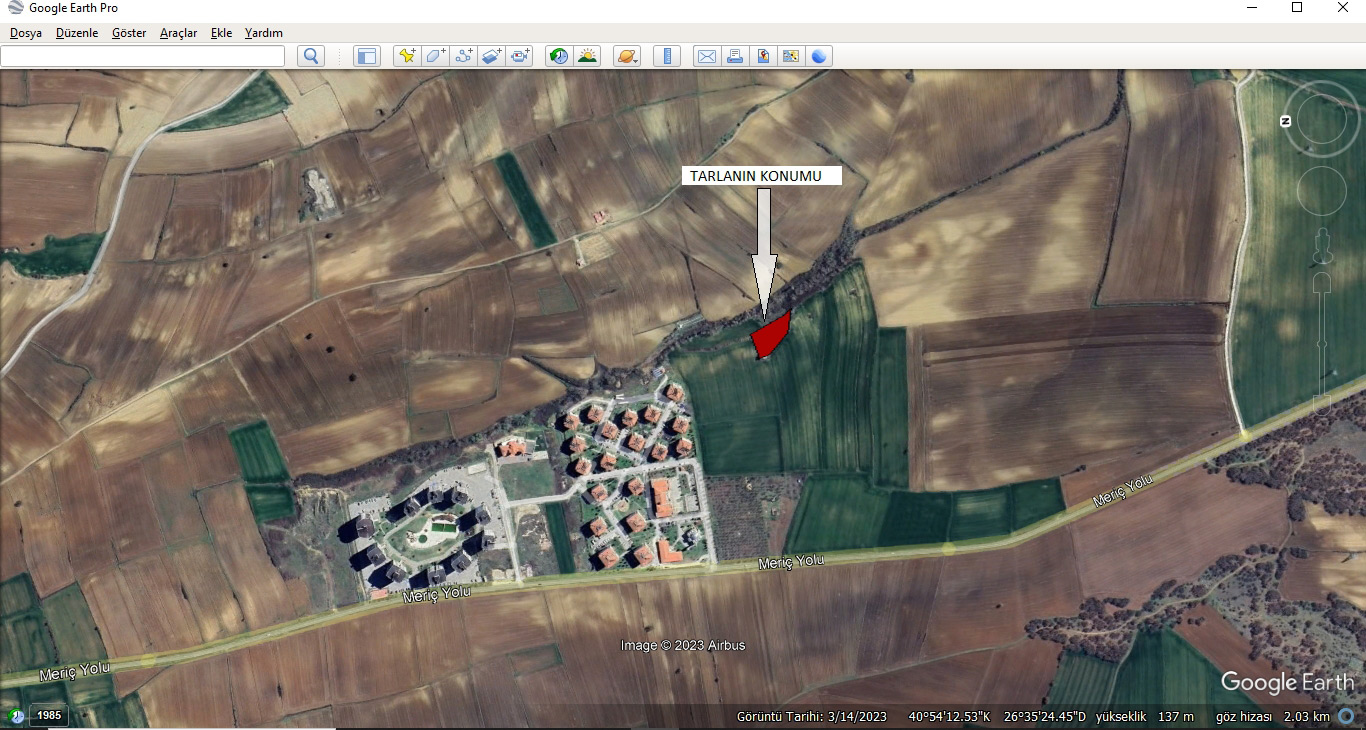Image resolution: width=1366 pixels, height=730 pixels.
Task: Click the email envelope icon
Action: coord(707,56)
